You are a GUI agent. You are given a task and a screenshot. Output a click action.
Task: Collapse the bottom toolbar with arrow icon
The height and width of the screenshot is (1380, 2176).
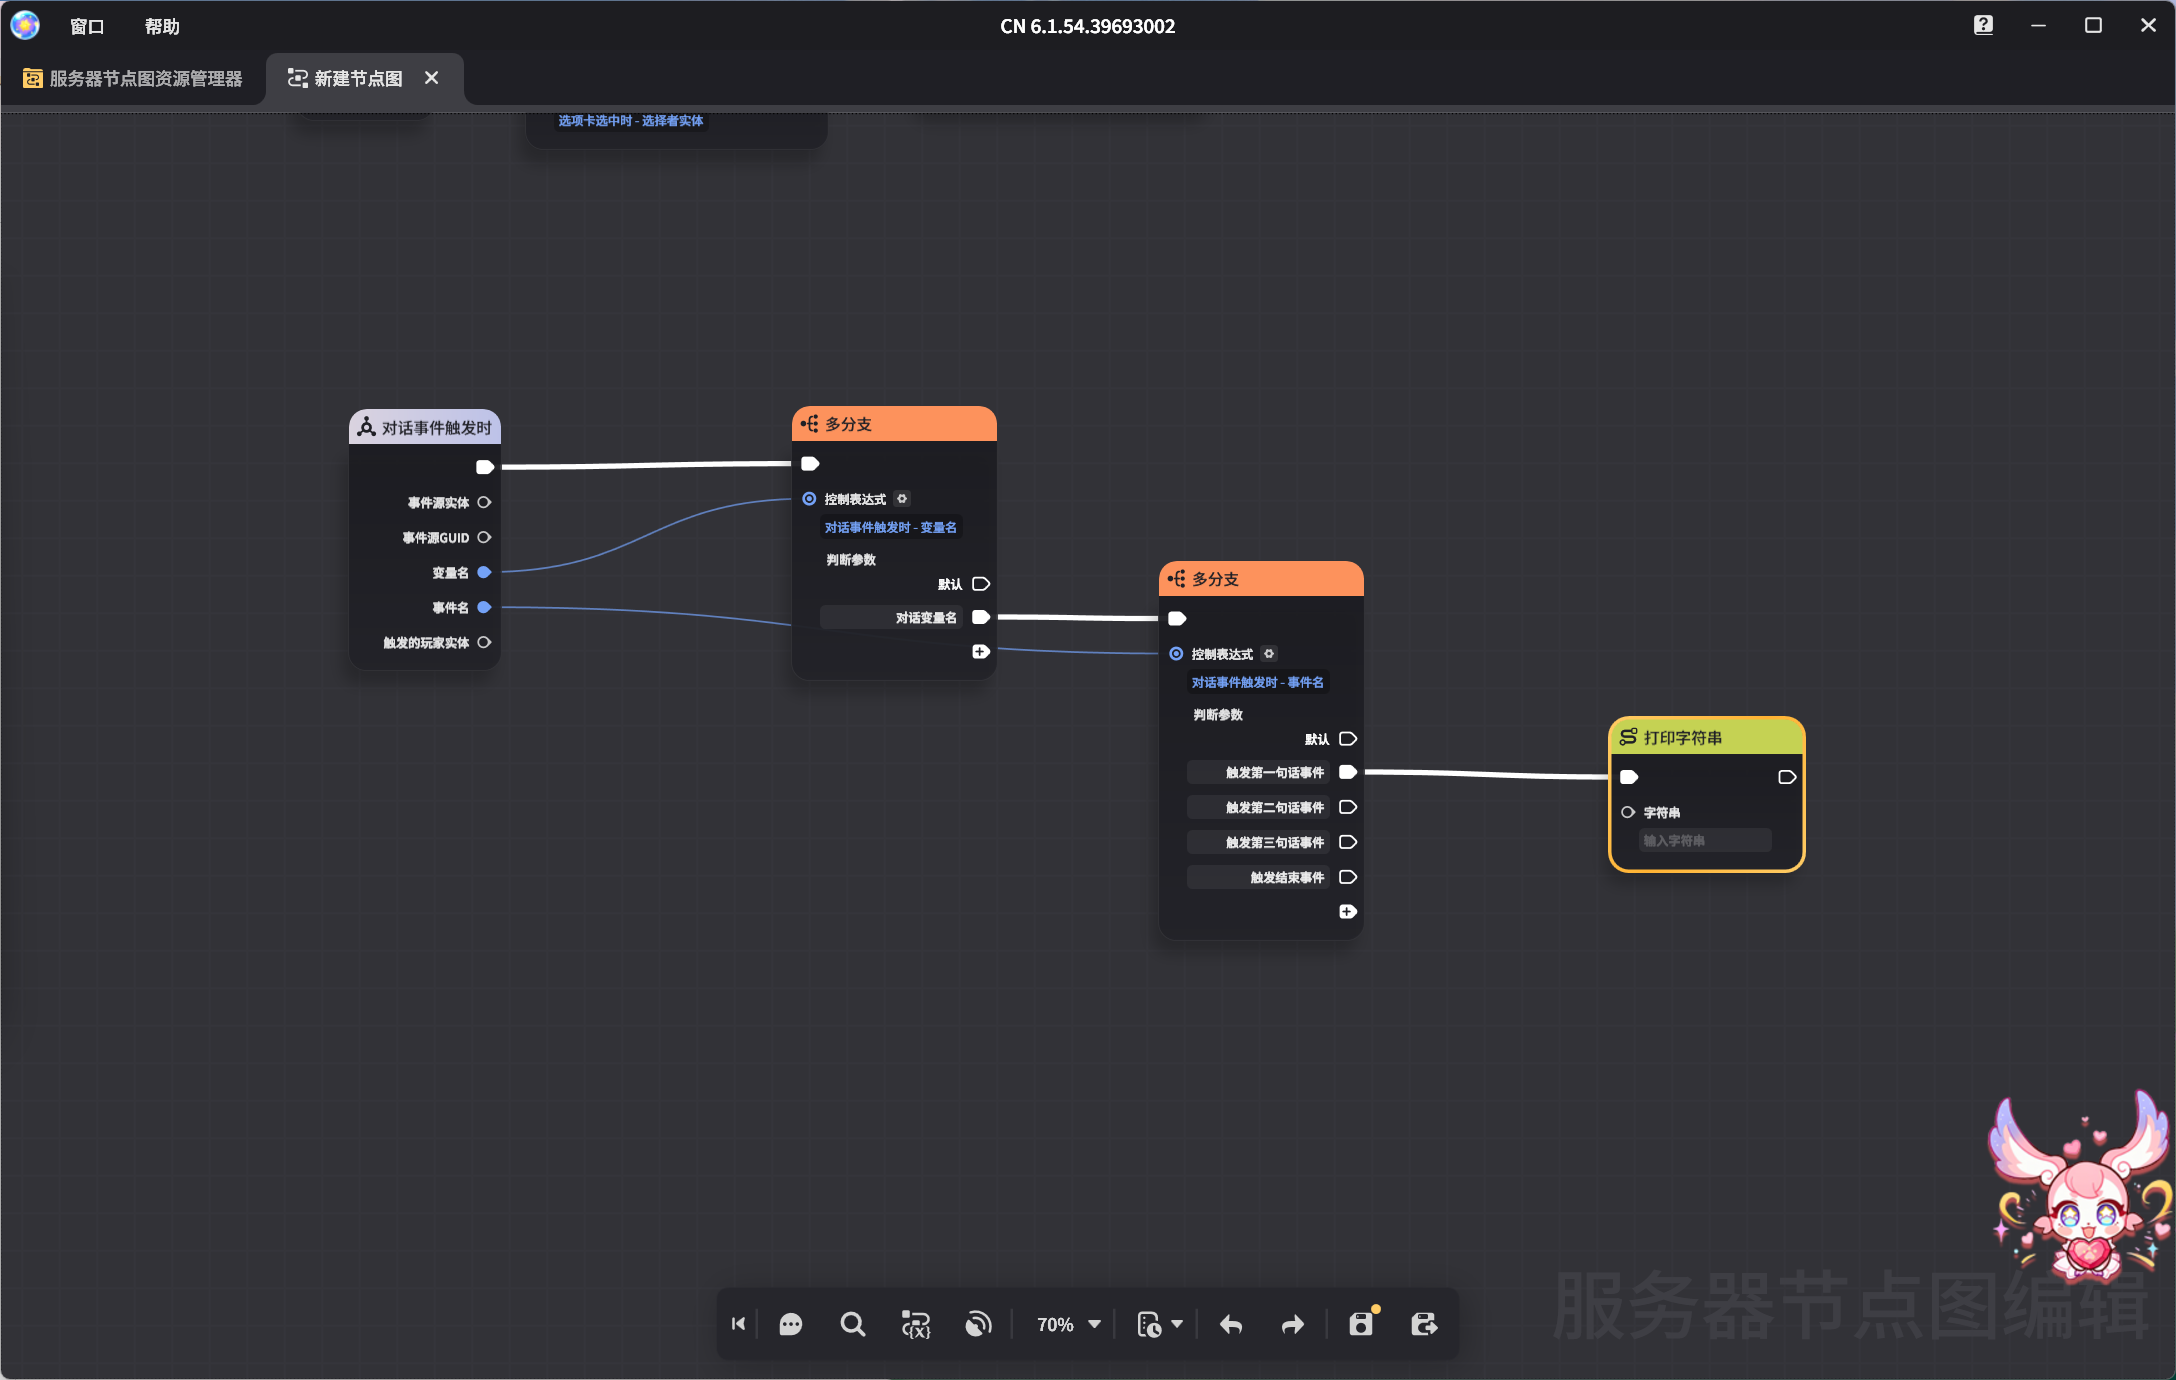[738, 1324]
